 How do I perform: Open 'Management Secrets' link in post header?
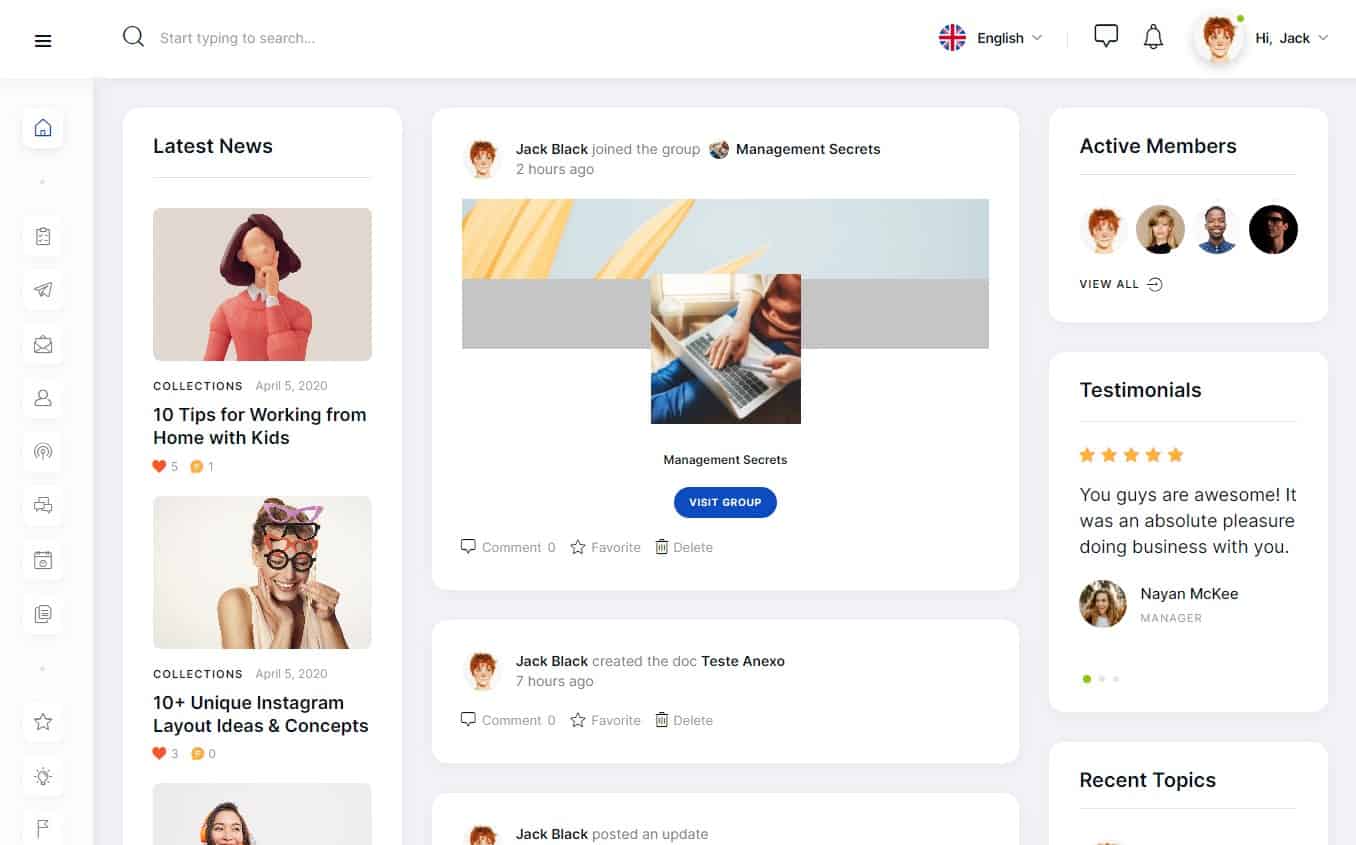coord(808,149)
